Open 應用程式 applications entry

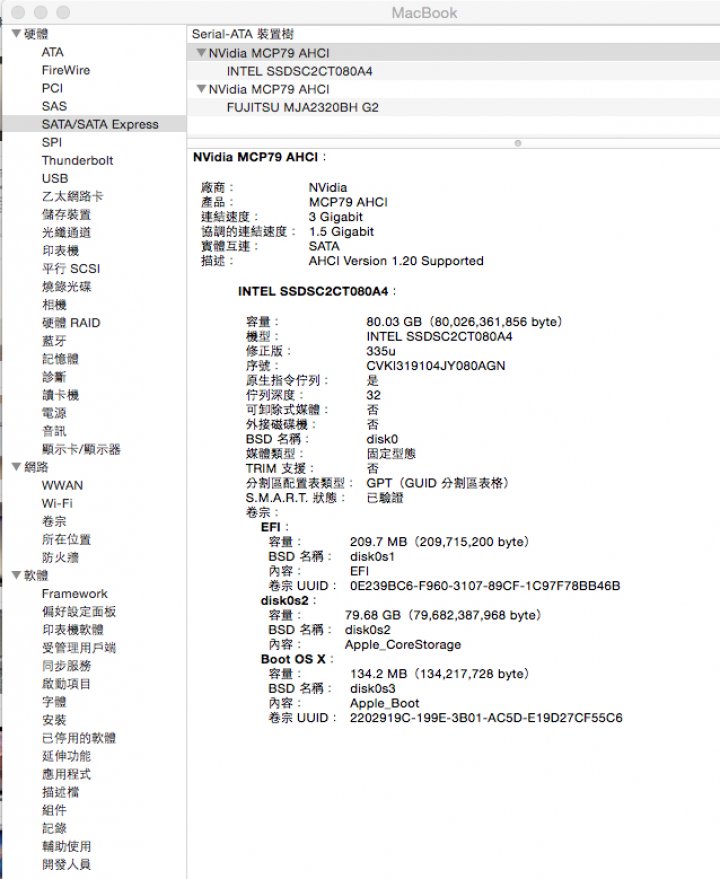click(66, 774)
